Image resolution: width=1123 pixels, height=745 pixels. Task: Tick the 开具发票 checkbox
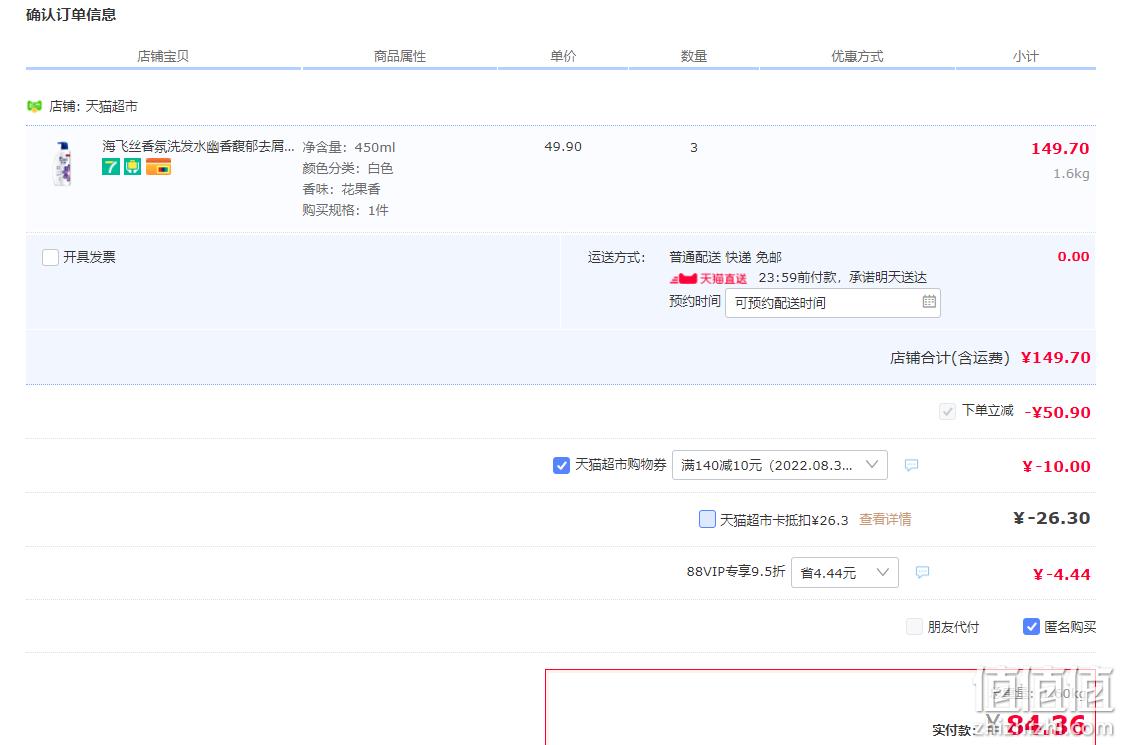[x=50, y=257]
